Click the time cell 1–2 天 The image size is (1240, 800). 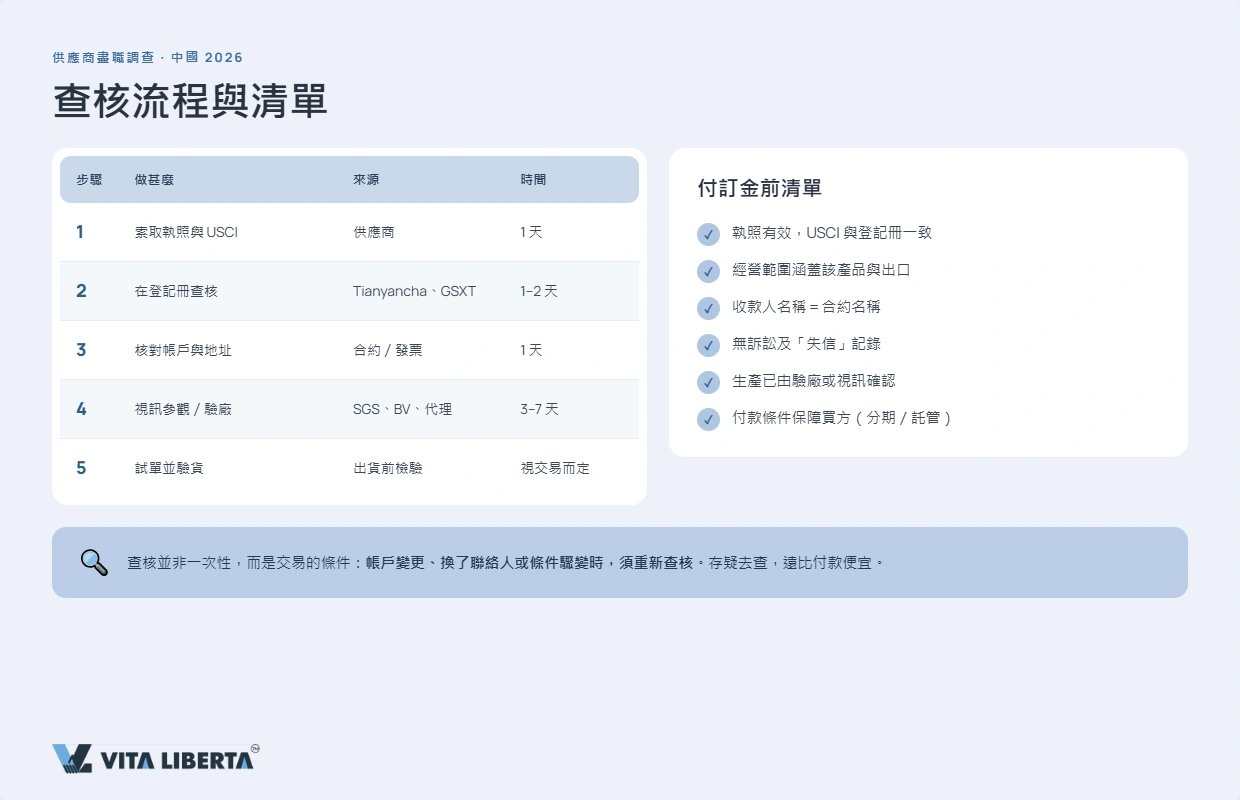[x=539, y=291]
